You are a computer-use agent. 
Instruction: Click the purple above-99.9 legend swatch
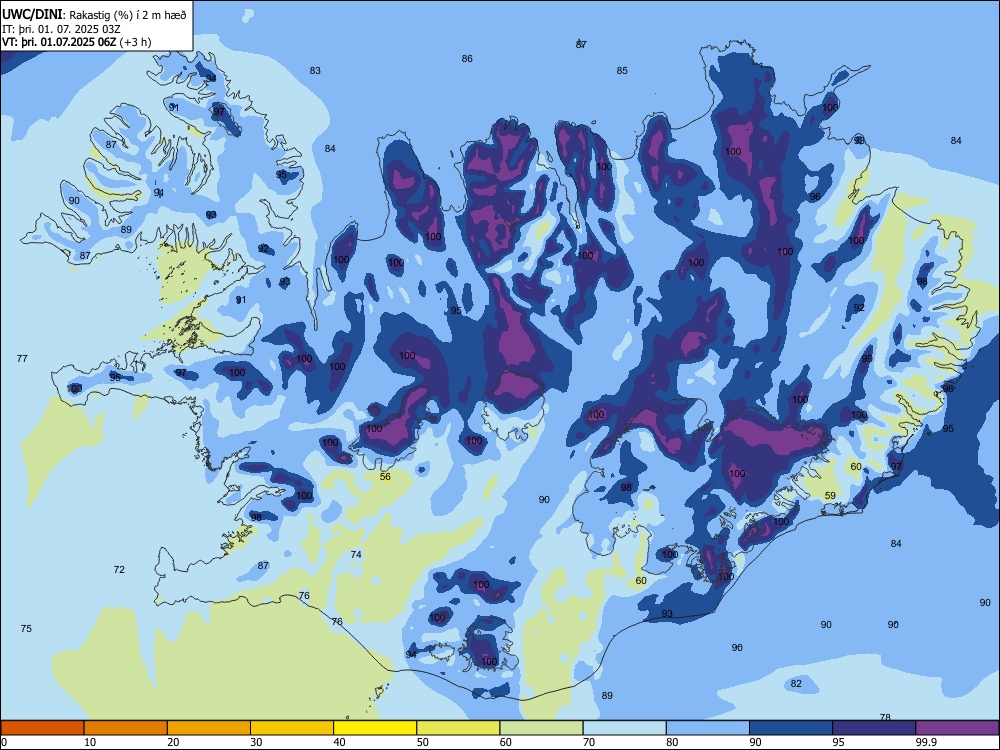point(957,728)
